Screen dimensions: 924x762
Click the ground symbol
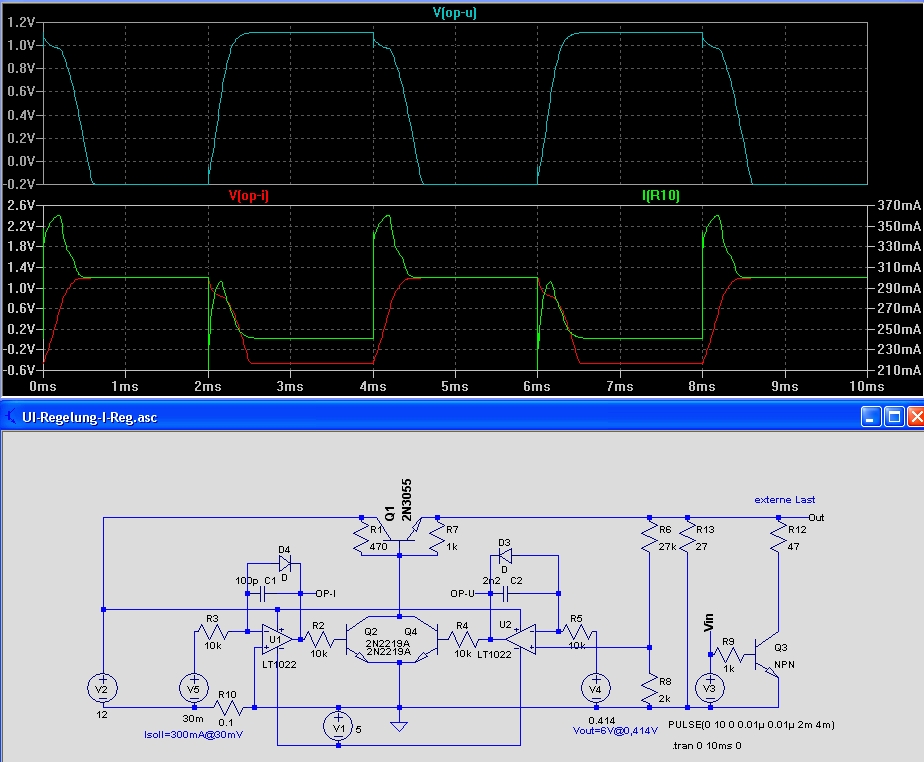tap(399, 726)
